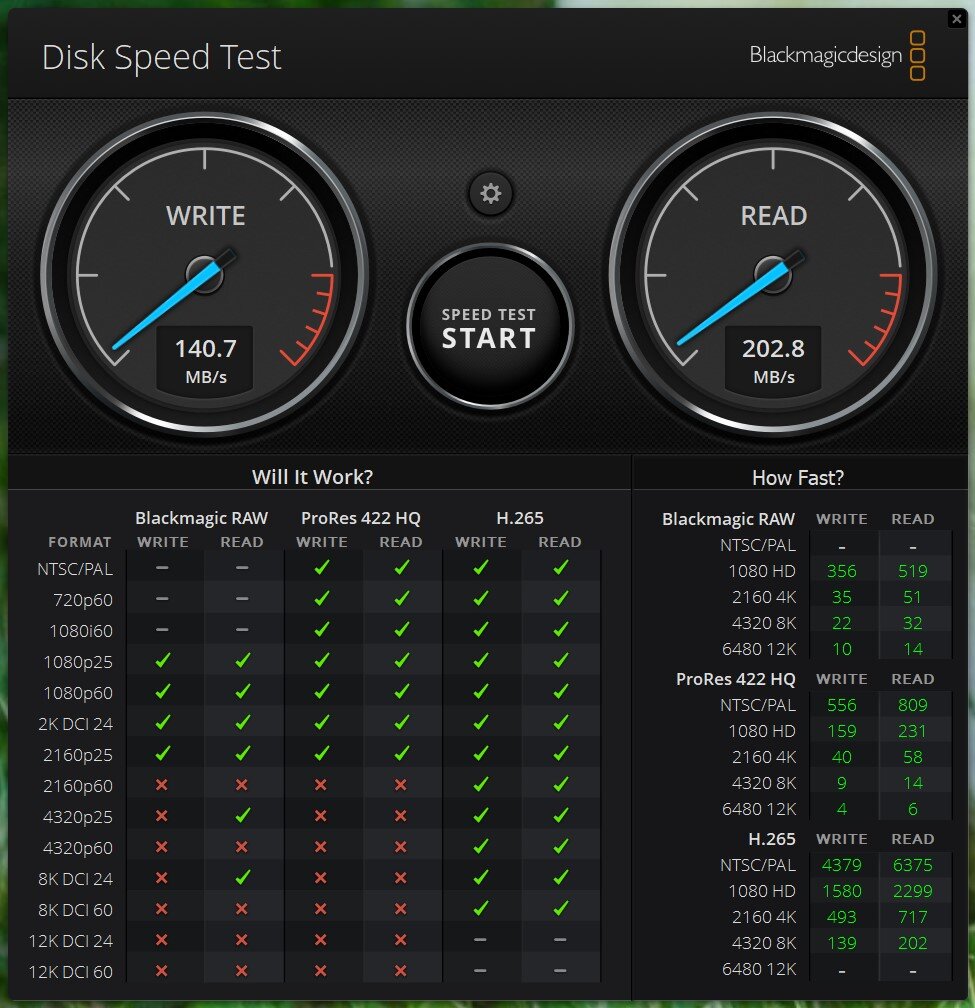Viewport: 975px width, 1008px height.
Task: Click NTSC/PAL ProRes 422 HQ write checkmark
Action: pos(322,567)
